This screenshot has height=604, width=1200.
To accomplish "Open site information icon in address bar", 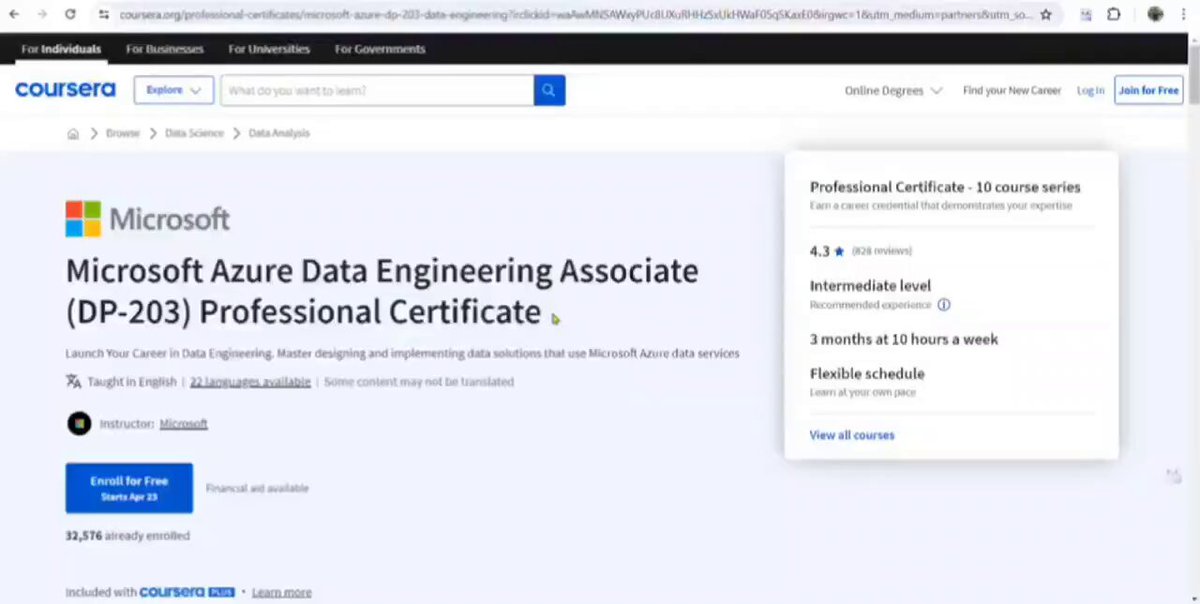I will (104, 15).
